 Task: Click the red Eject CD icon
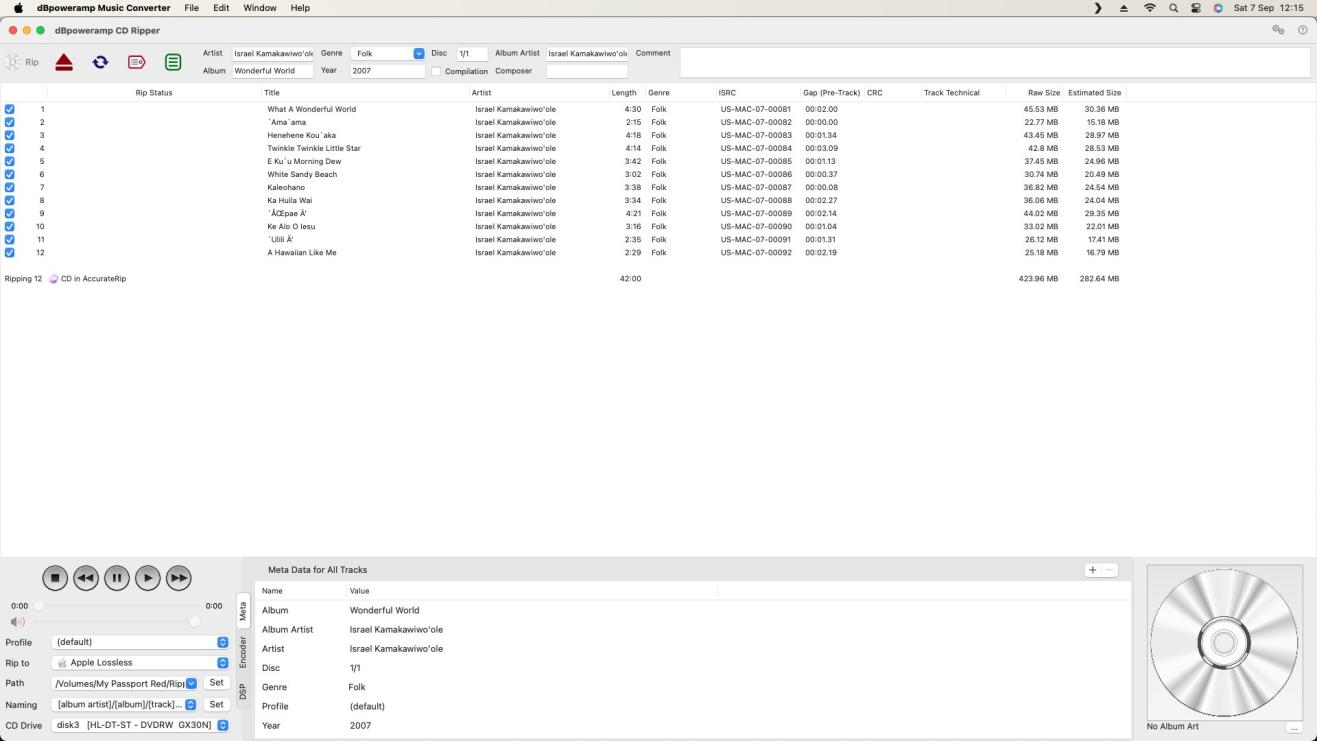click(64, 62)
